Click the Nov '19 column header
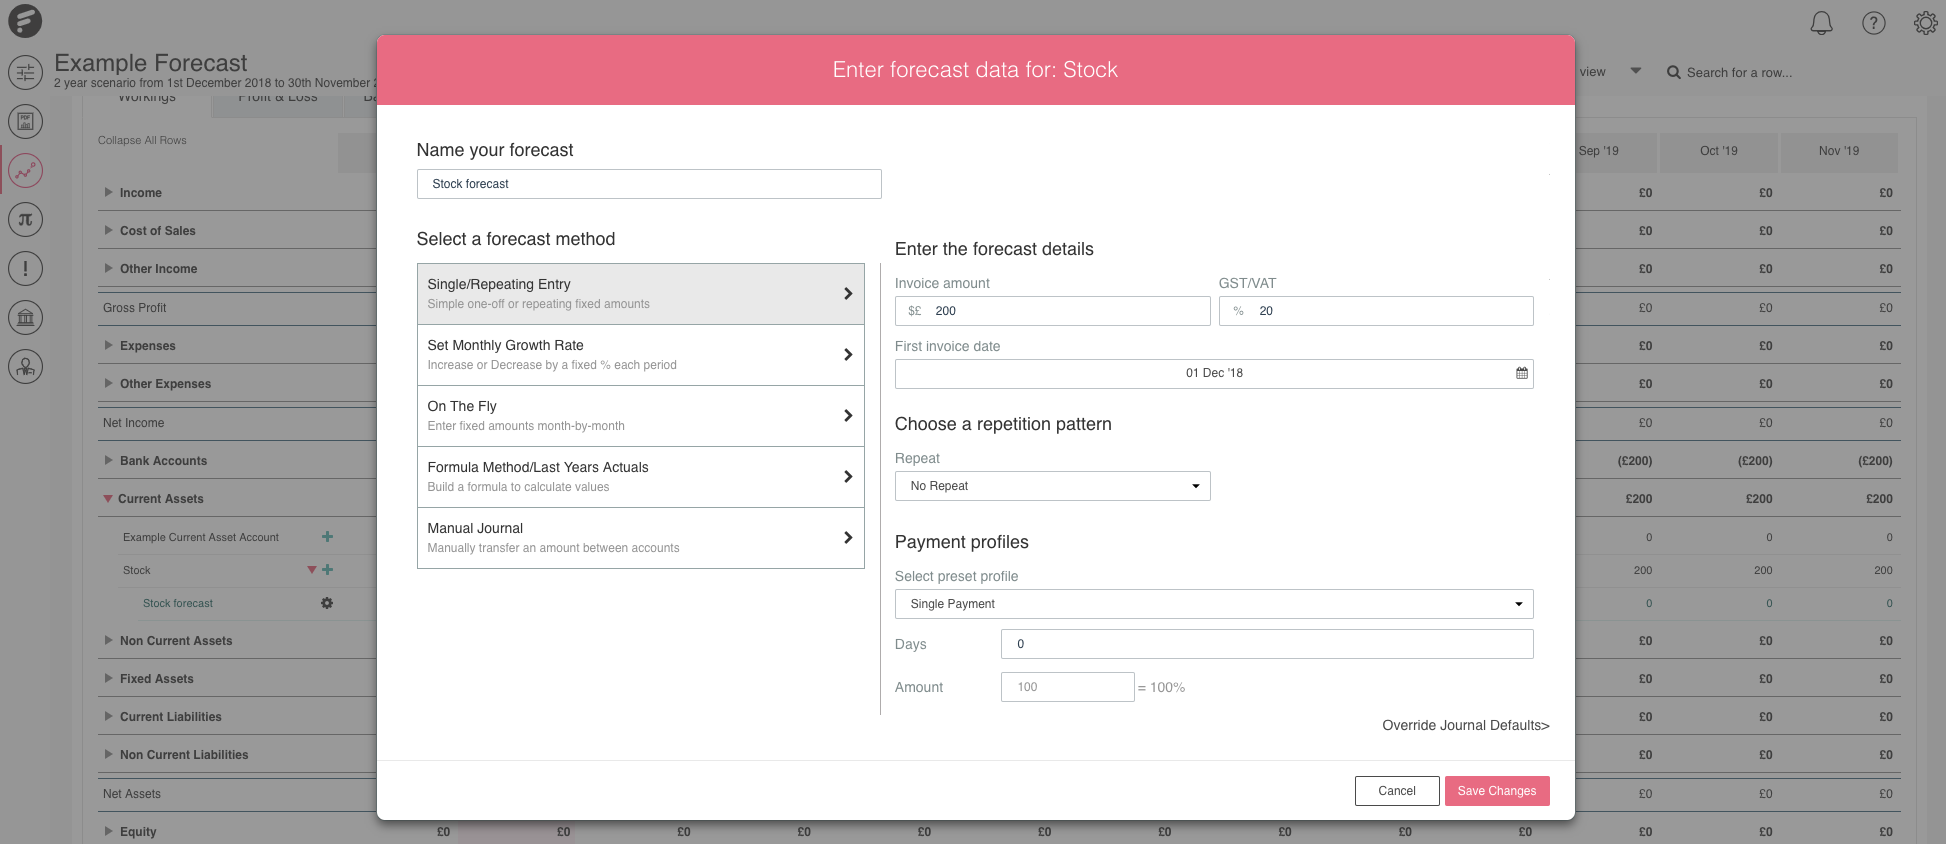Image resolution: width=1946 pixels, height=844 pixels. (x=1839, y=151)
